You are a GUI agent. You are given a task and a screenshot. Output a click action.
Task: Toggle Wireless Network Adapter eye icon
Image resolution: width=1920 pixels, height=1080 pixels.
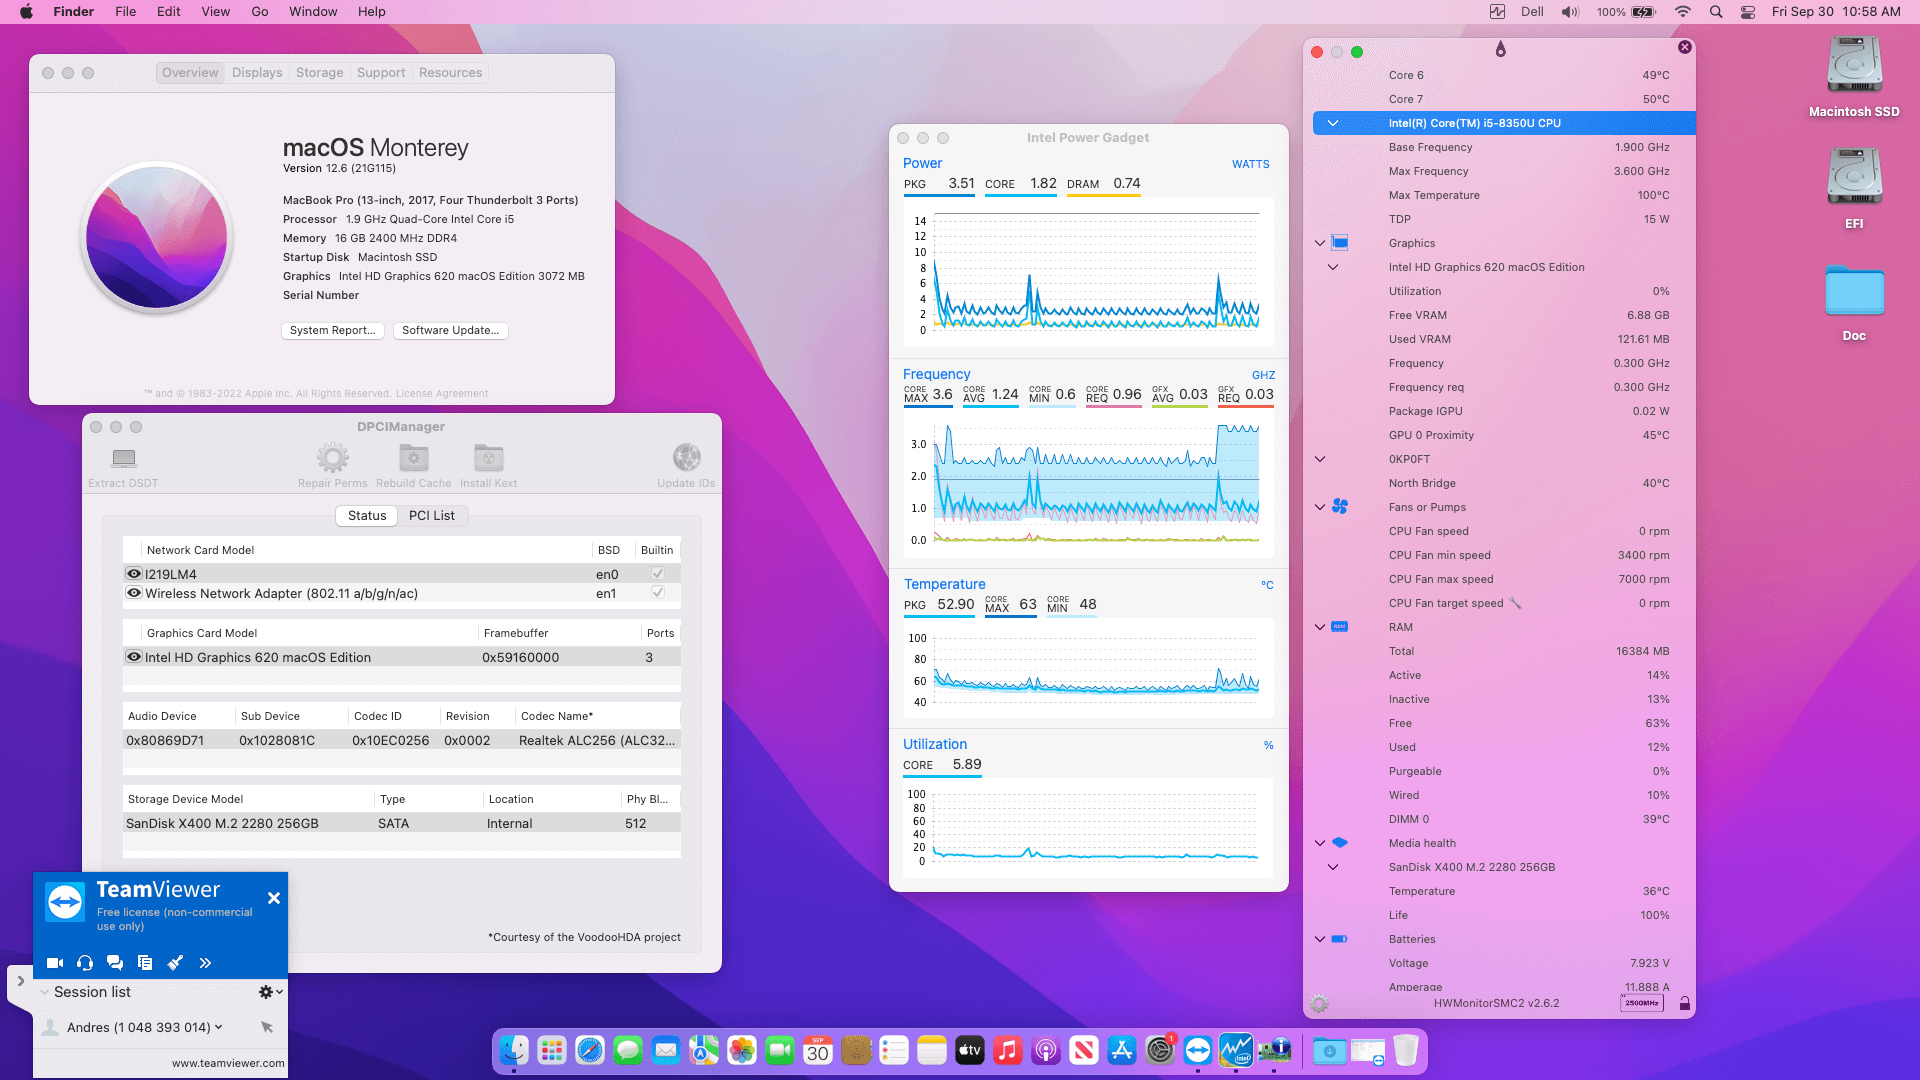point(133,593)
